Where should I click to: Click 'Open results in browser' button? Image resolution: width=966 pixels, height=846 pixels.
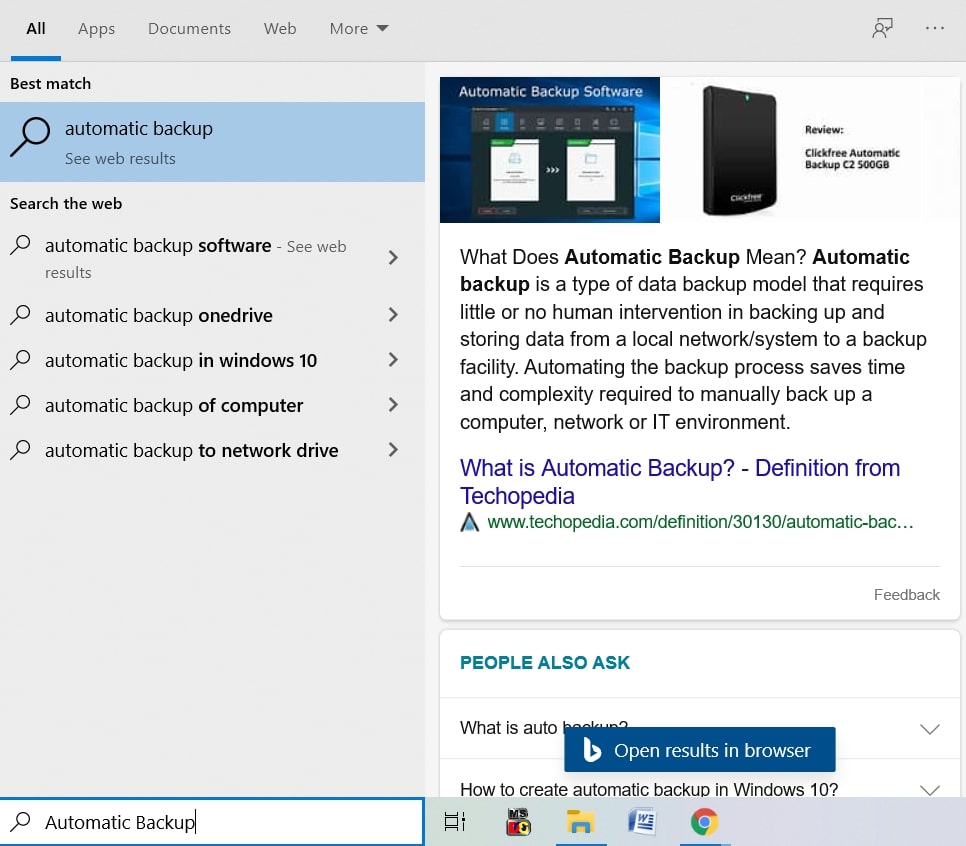coord(699,750)
